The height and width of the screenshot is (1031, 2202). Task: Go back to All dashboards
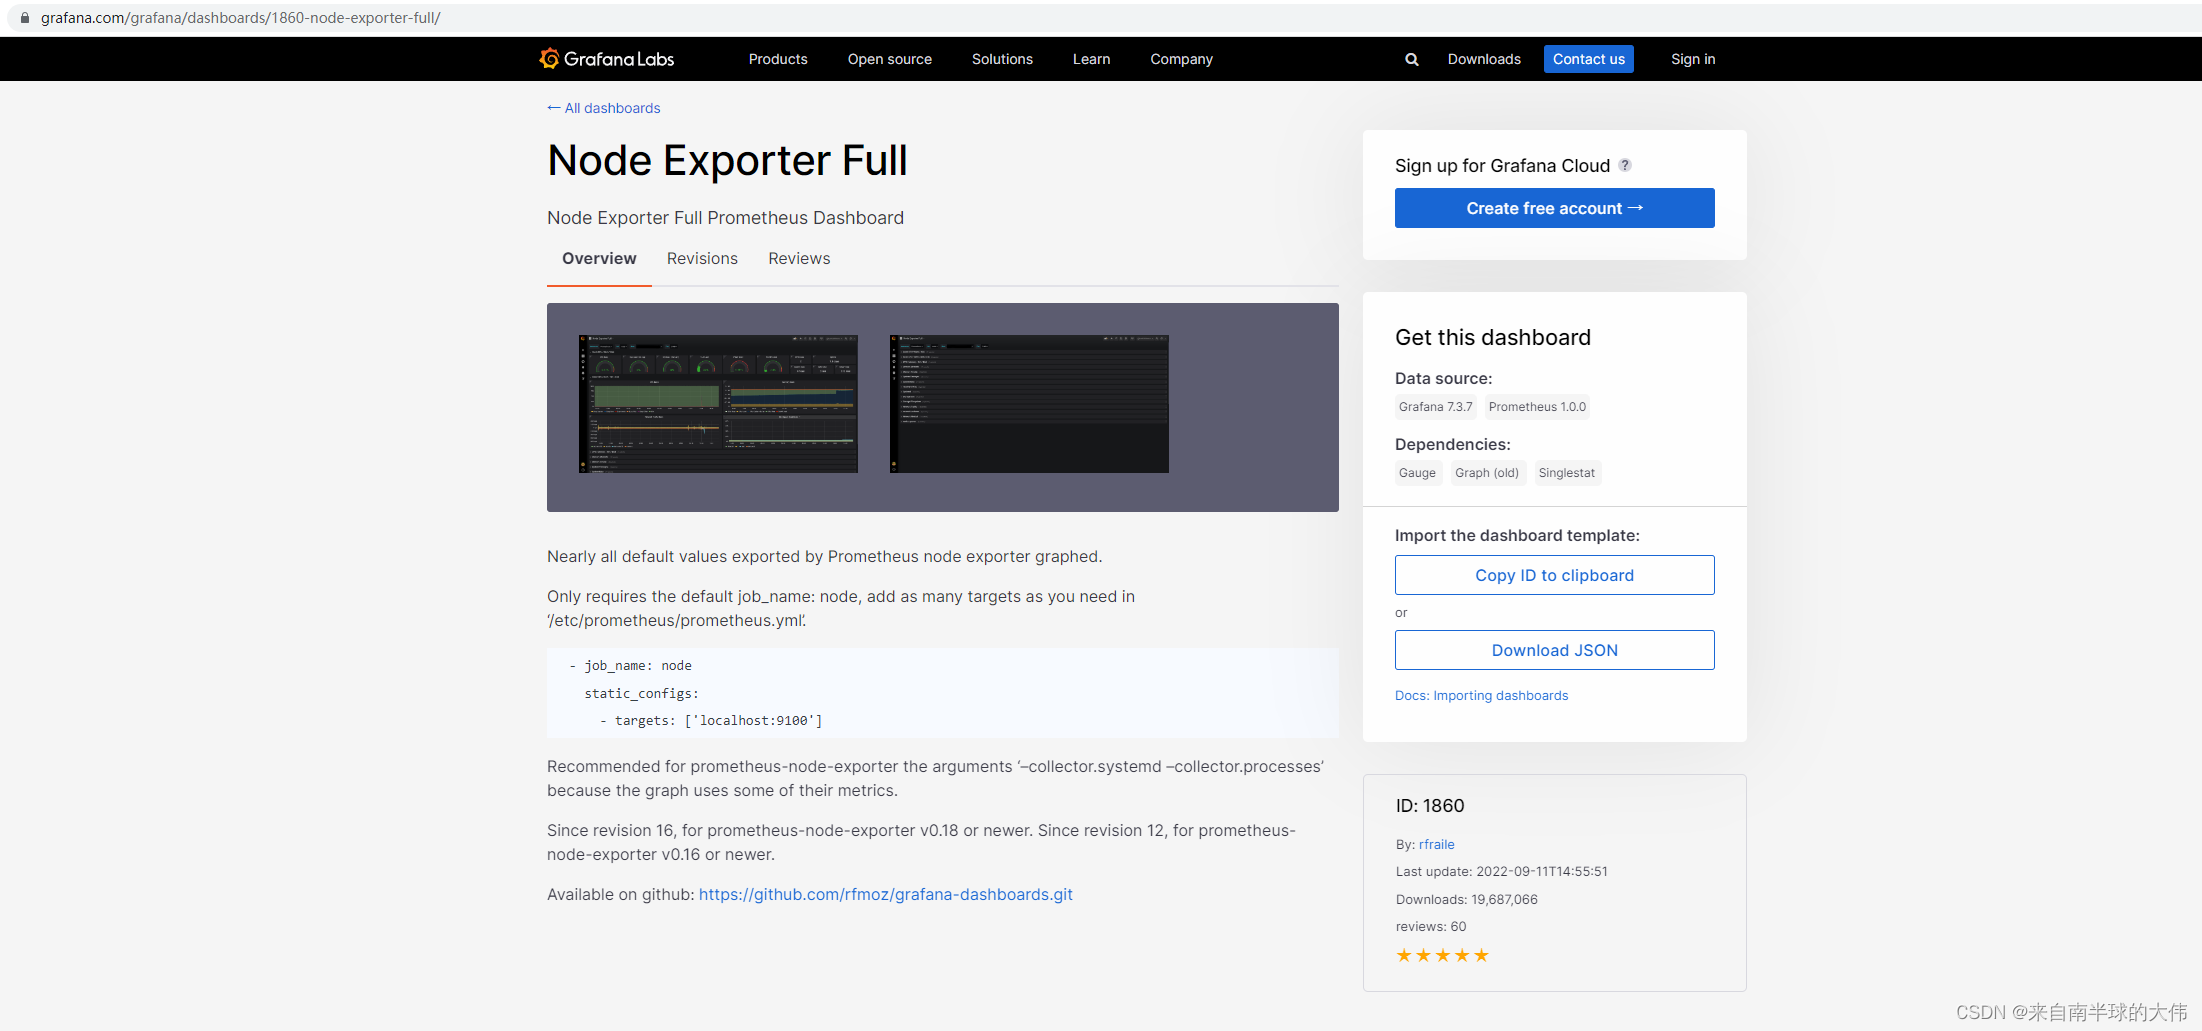[604, 108]
